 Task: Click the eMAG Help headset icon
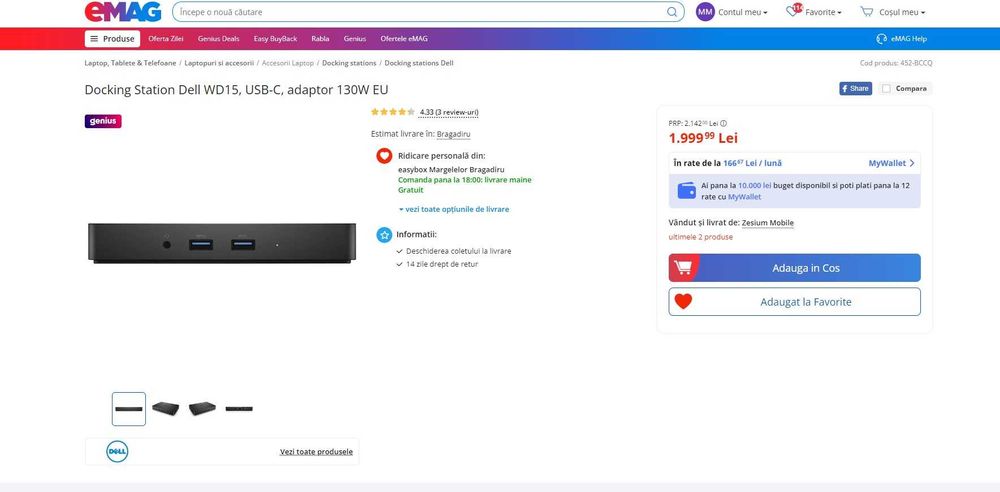882,39
